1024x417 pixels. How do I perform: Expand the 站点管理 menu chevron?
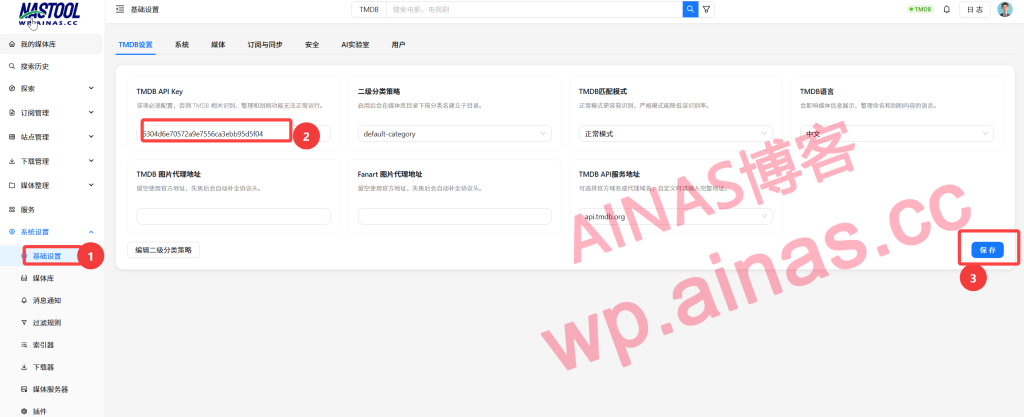(91, 137)
